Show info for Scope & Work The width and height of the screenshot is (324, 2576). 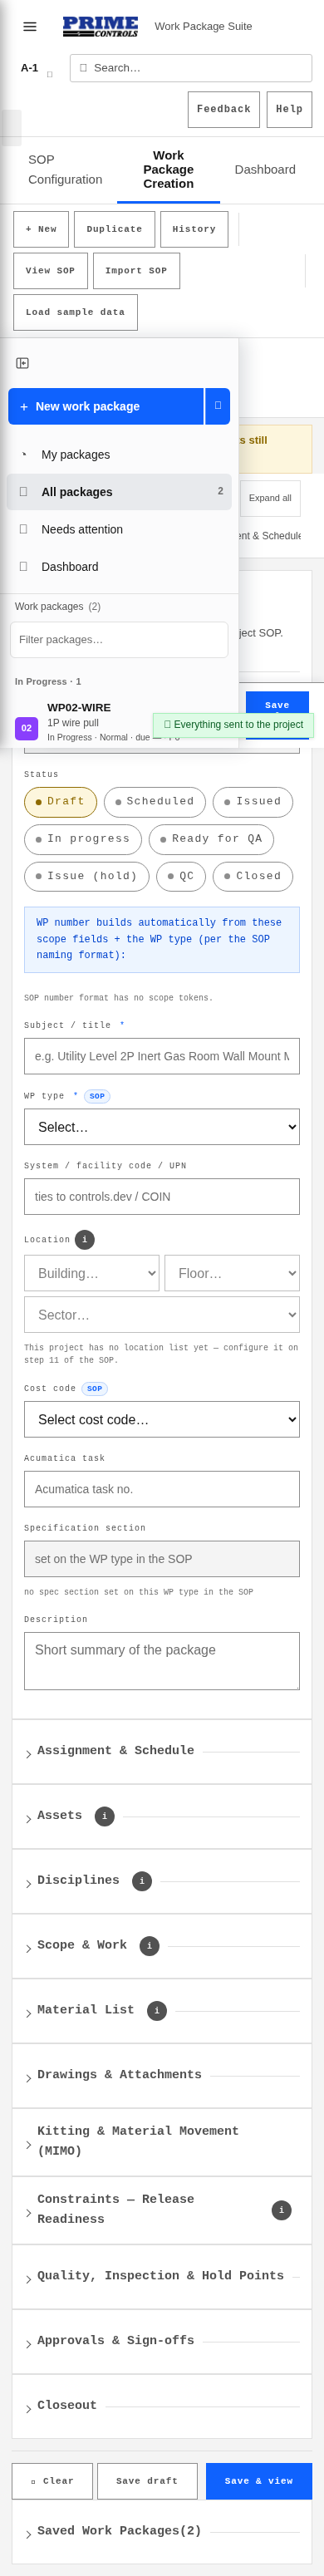(150, 1946)
